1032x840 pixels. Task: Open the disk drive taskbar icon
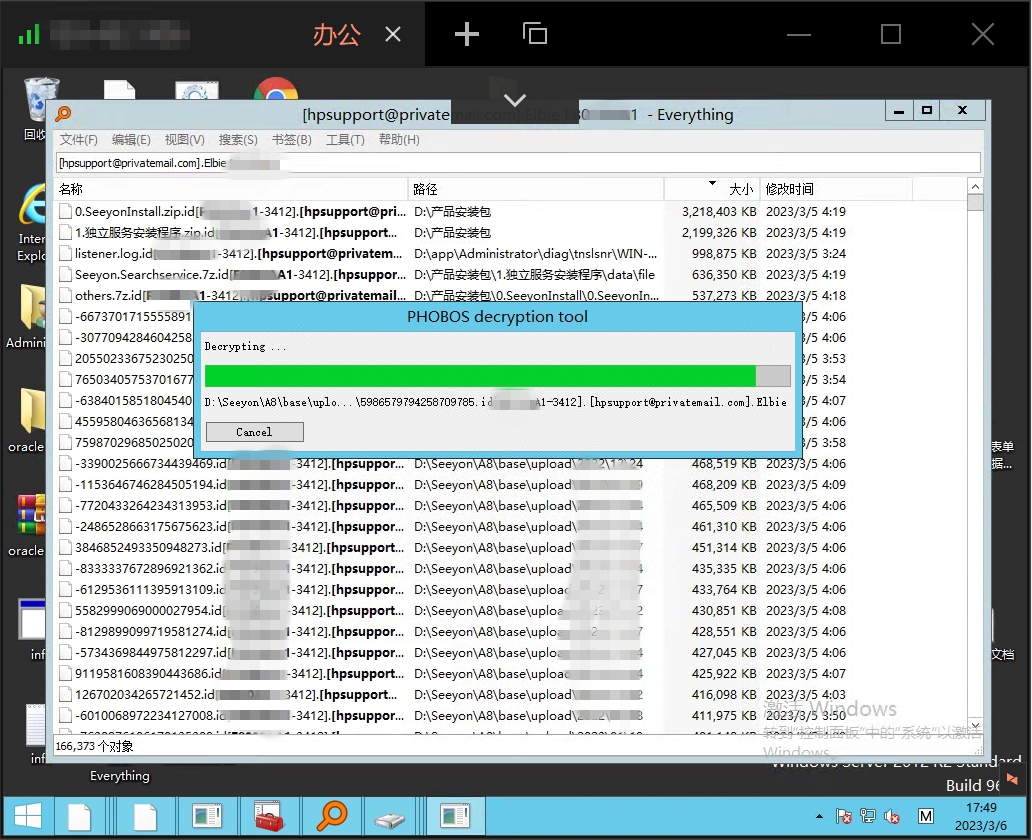point(390,818)
